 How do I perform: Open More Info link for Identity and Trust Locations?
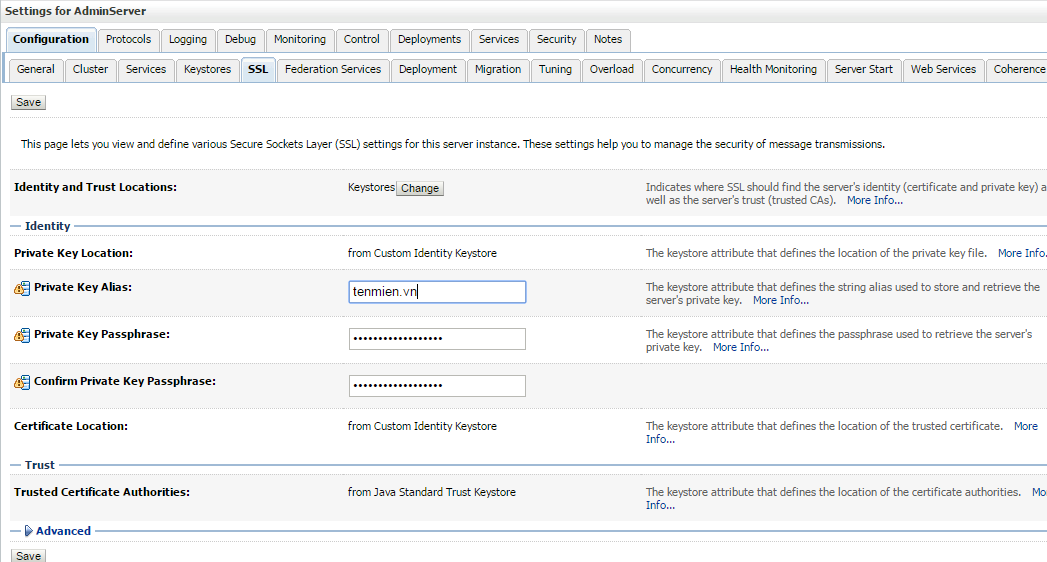pos(875,200)
